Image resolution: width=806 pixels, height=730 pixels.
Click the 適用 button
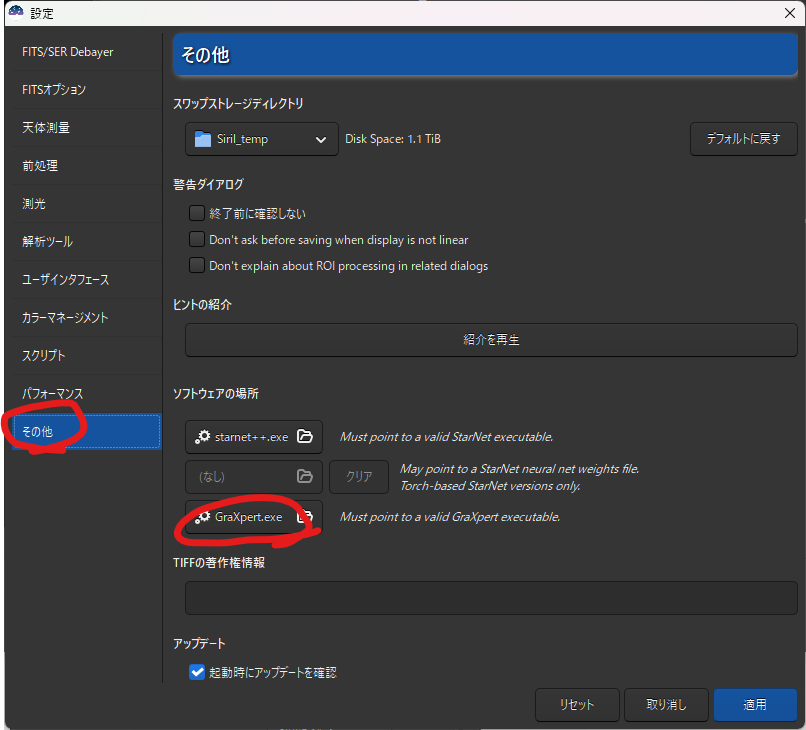tap(755, 705)
